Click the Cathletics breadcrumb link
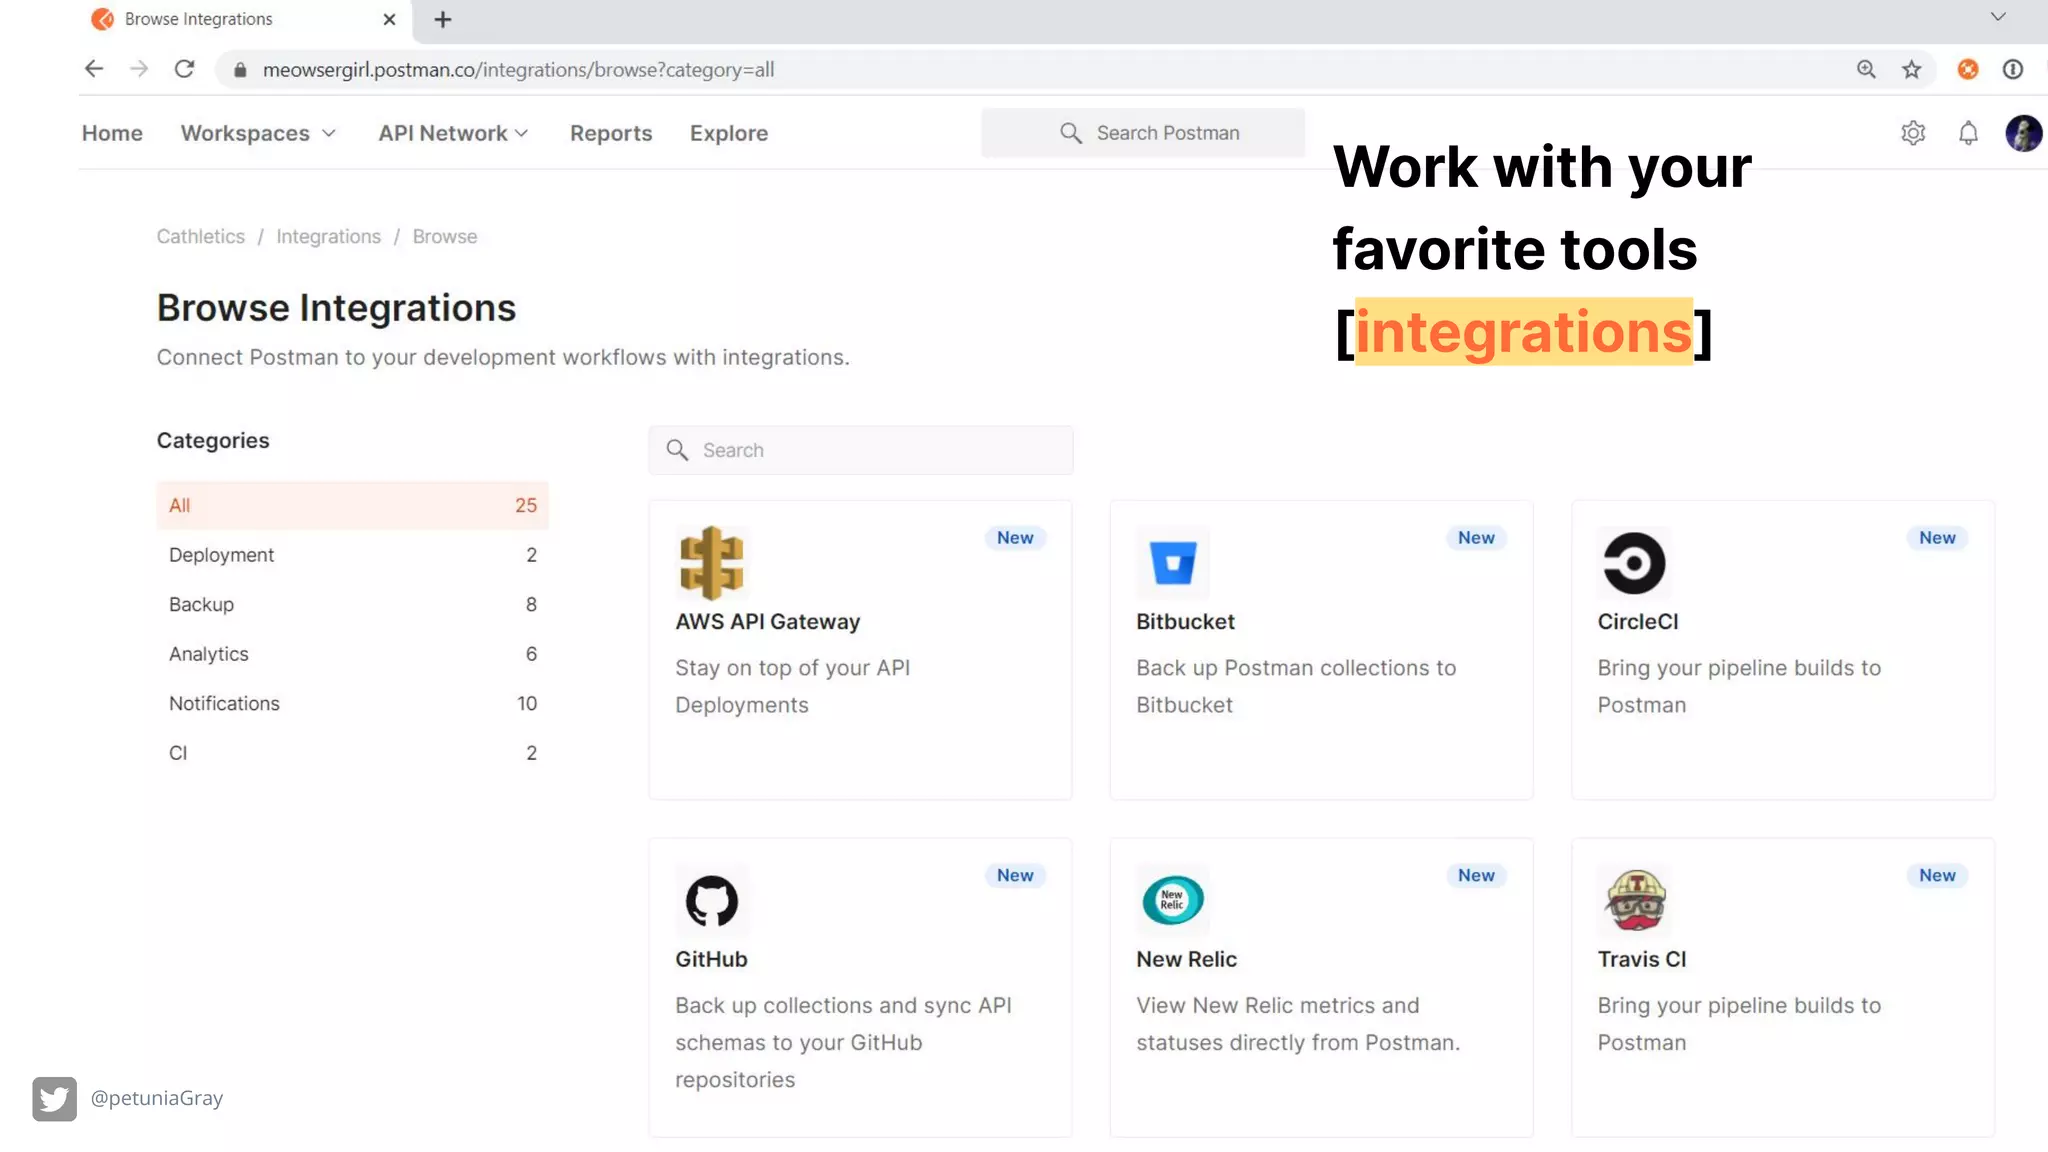Image resolution: width=2048 pixels, height=1152 pixels. 201,237
